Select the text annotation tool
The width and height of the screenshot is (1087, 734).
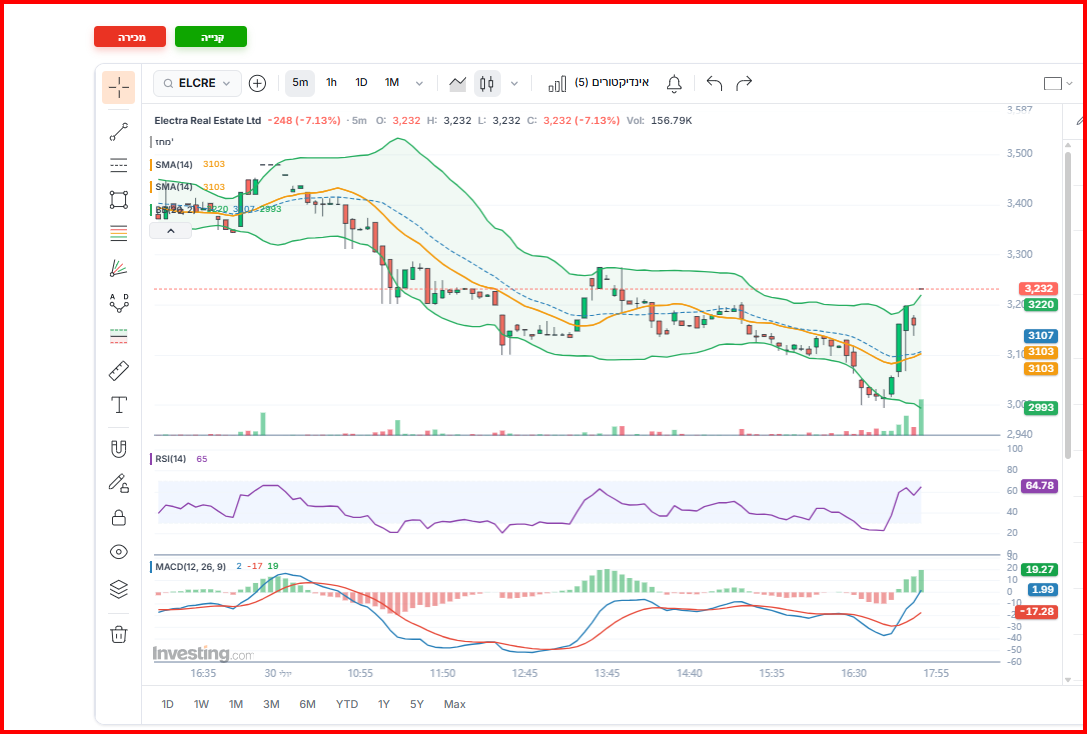point(119,405)
